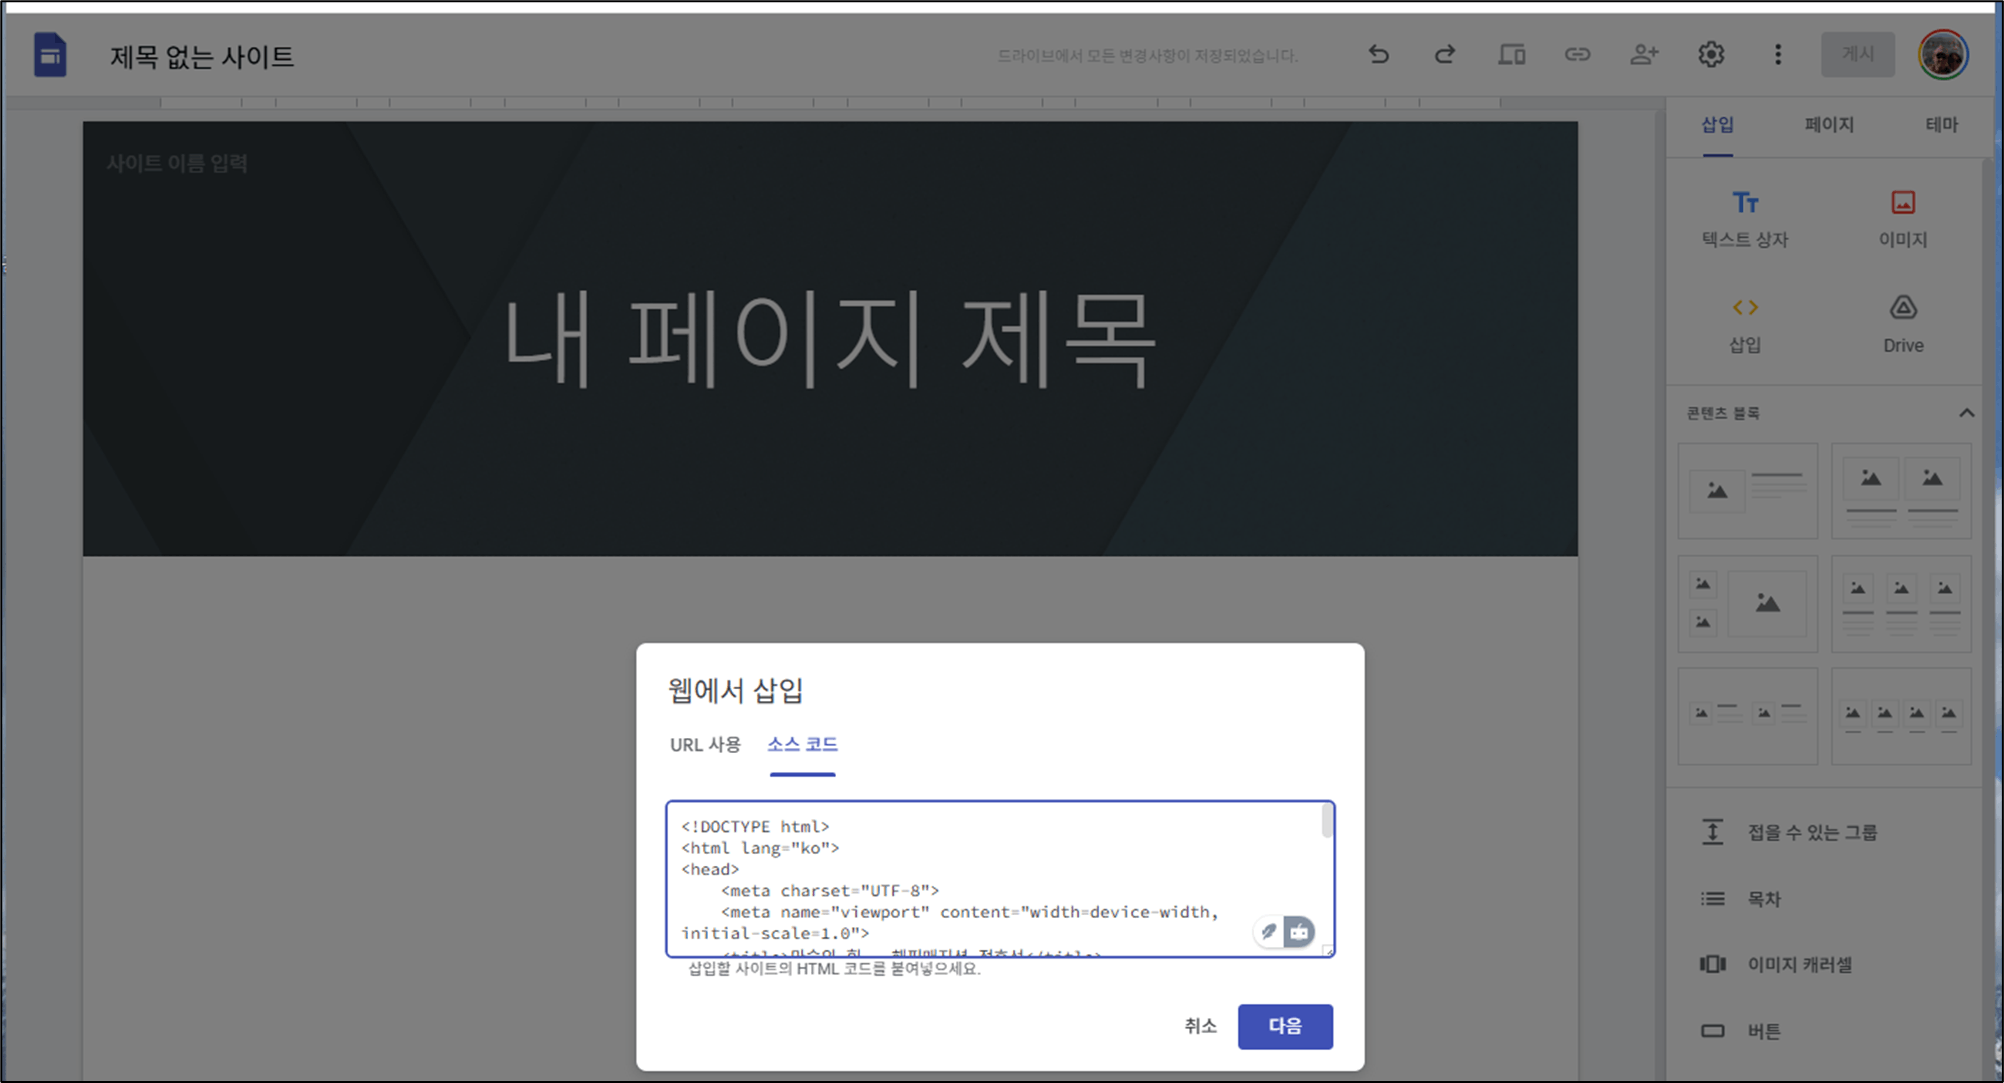Click the Google Sites home logo
Viewport: 2004px width, 1083px height.
[50, 56]
